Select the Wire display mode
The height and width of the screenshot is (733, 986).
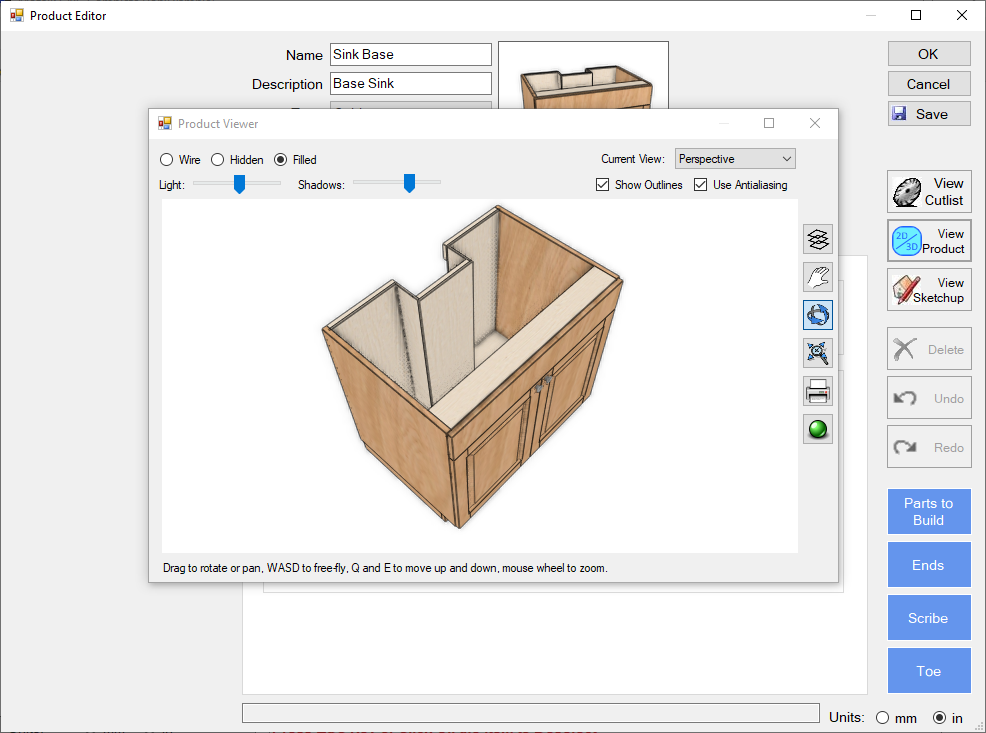167,160
